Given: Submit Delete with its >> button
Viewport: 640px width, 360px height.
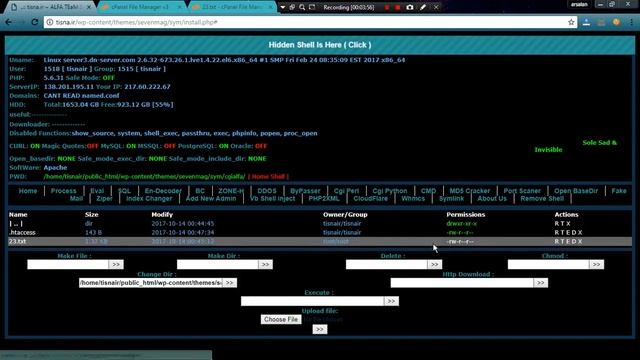Looking at the screenshot, I should coord(434,264).
